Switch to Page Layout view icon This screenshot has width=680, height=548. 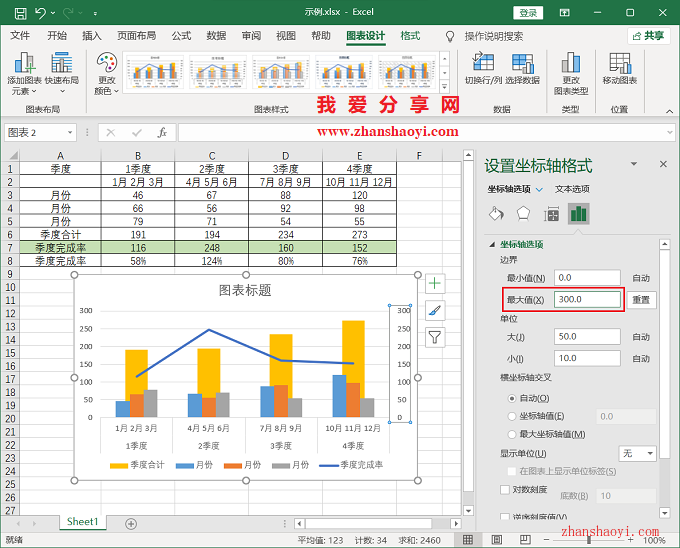pos(497,540)
